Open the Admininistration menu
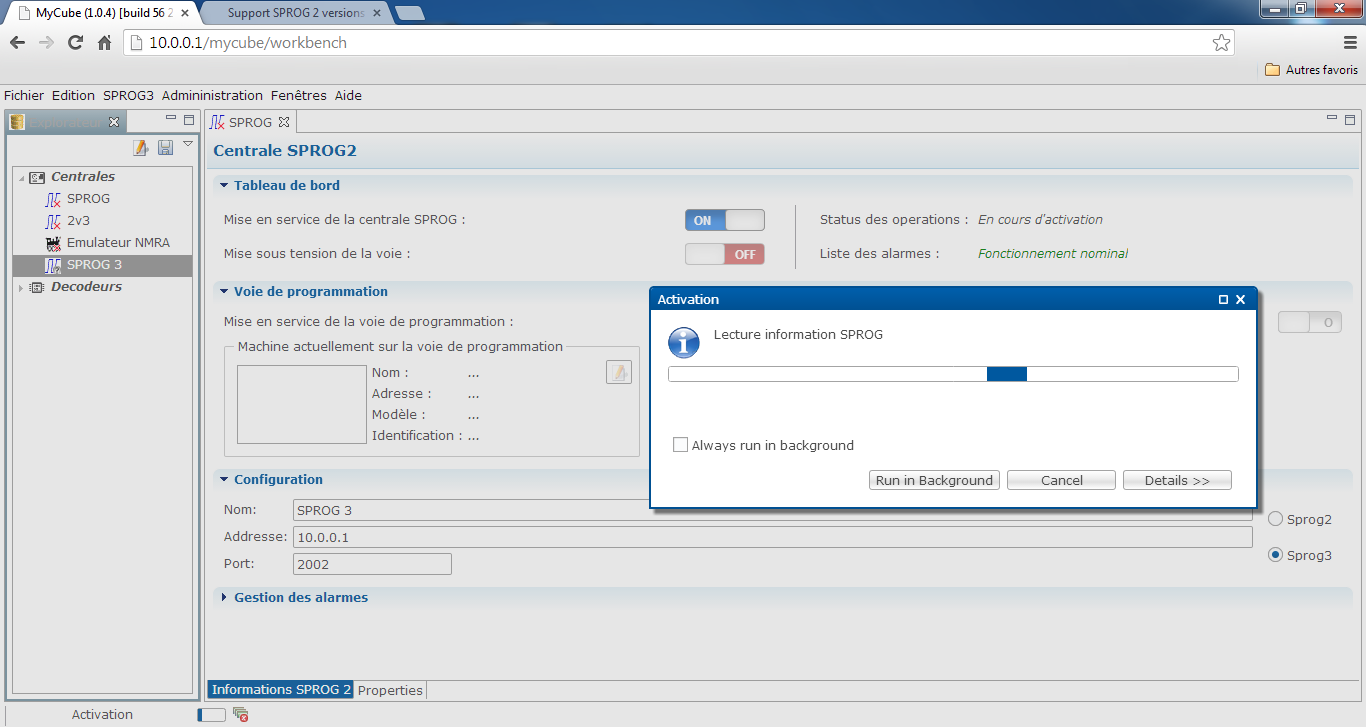 pyautogui.click(x=212, y=95)
